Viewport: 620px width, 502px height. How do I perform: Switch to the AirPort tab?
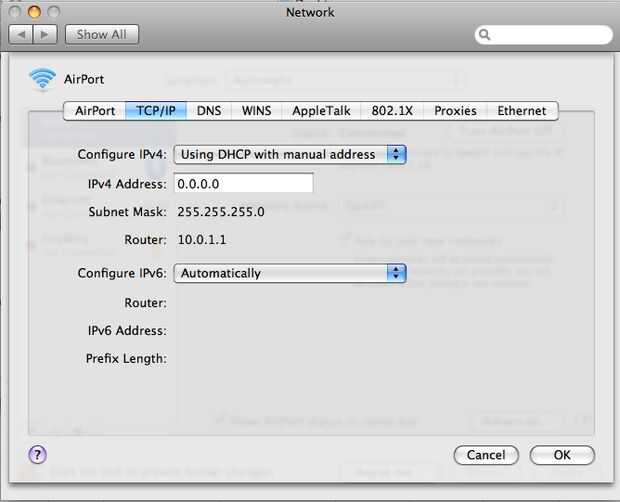(x=95, y=111)
